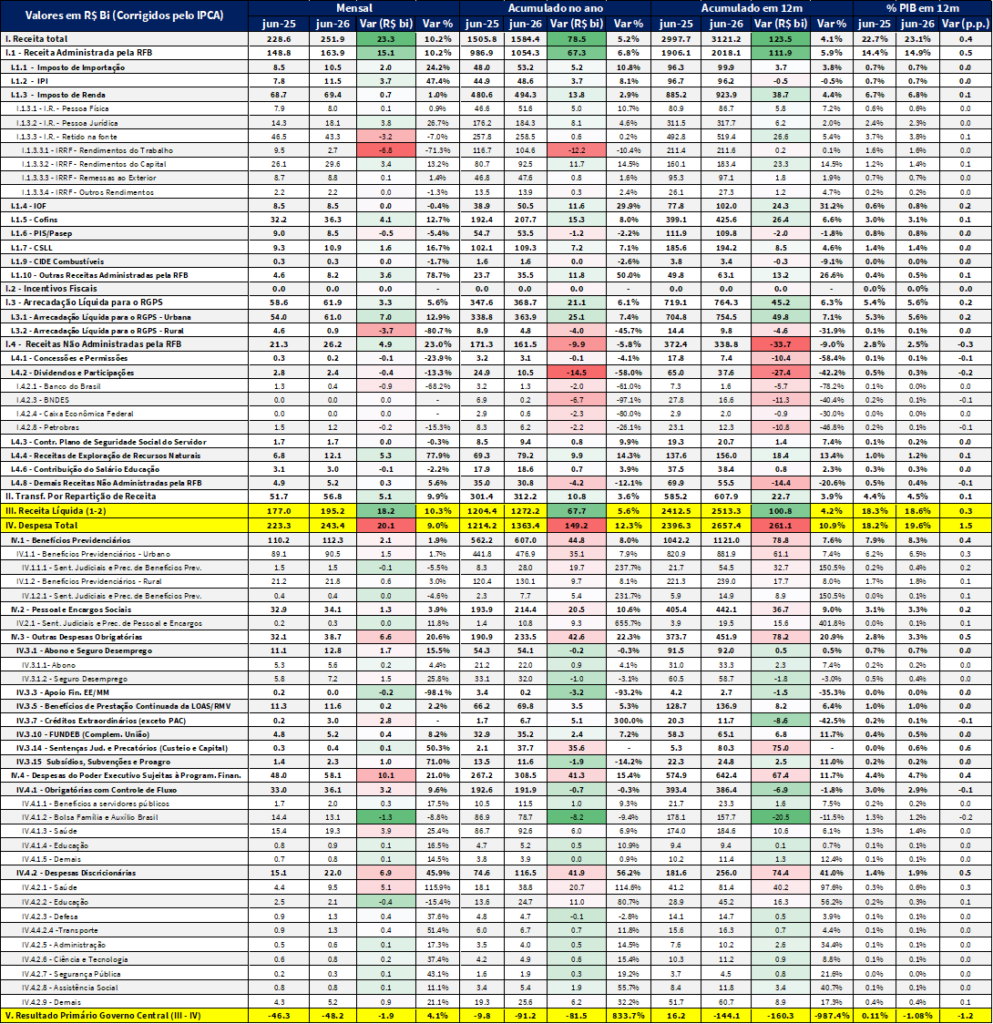Select the 'Acumulado em 12m' group header

(751, 8)
